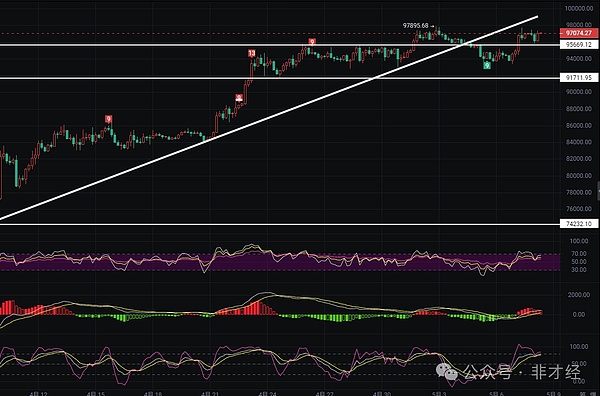Click the 74232.10 support line label
Screen dimensions: 600x396
click(x=579, y=224)
